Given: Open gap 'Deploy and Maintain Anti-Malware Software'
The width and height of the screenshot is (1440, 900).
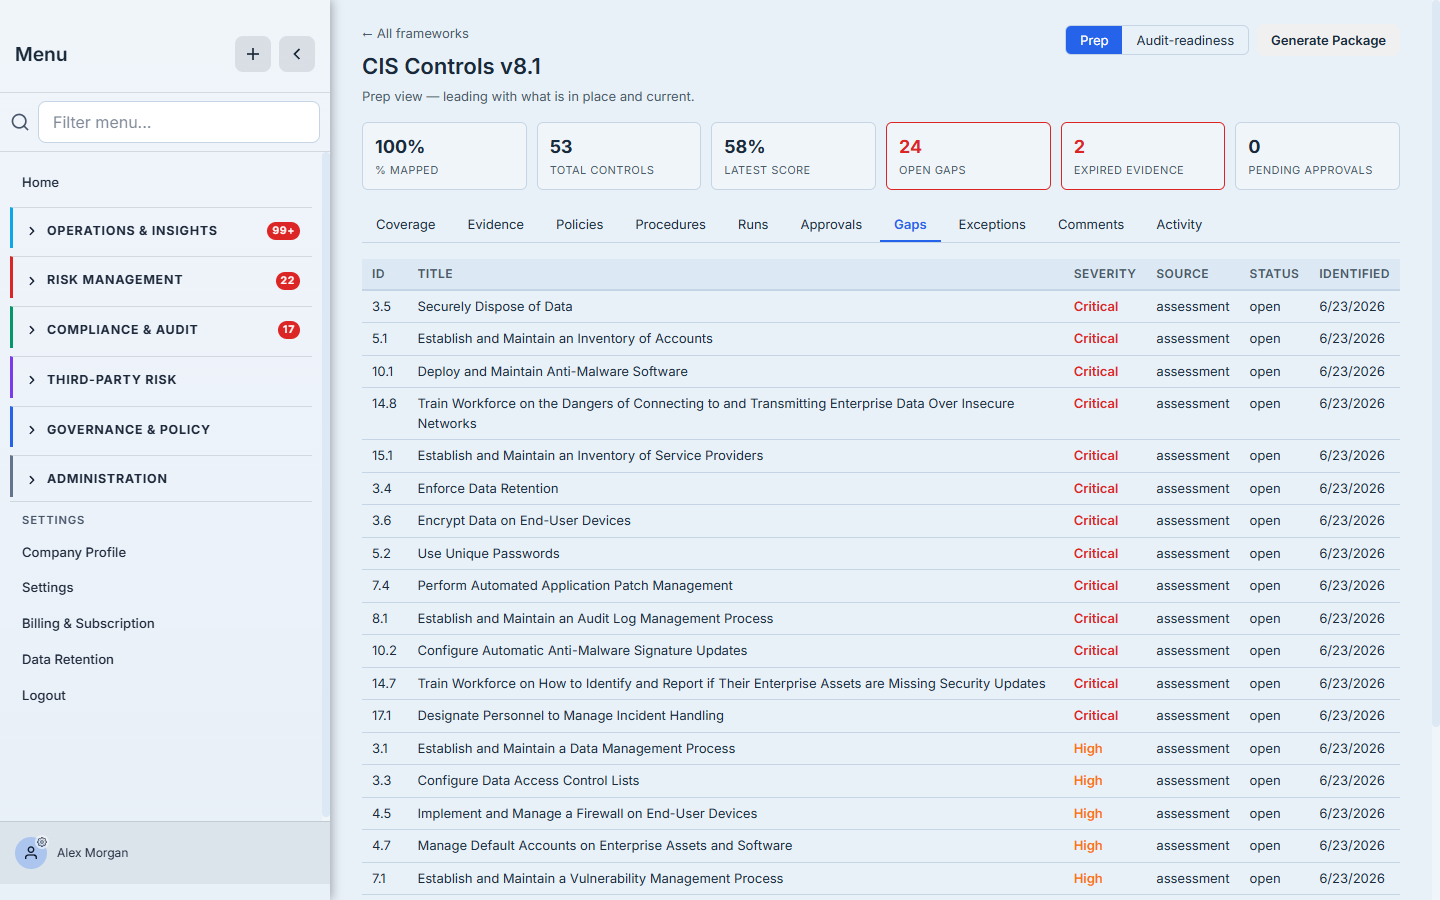Looking at the screenshot, I should 552,372.
